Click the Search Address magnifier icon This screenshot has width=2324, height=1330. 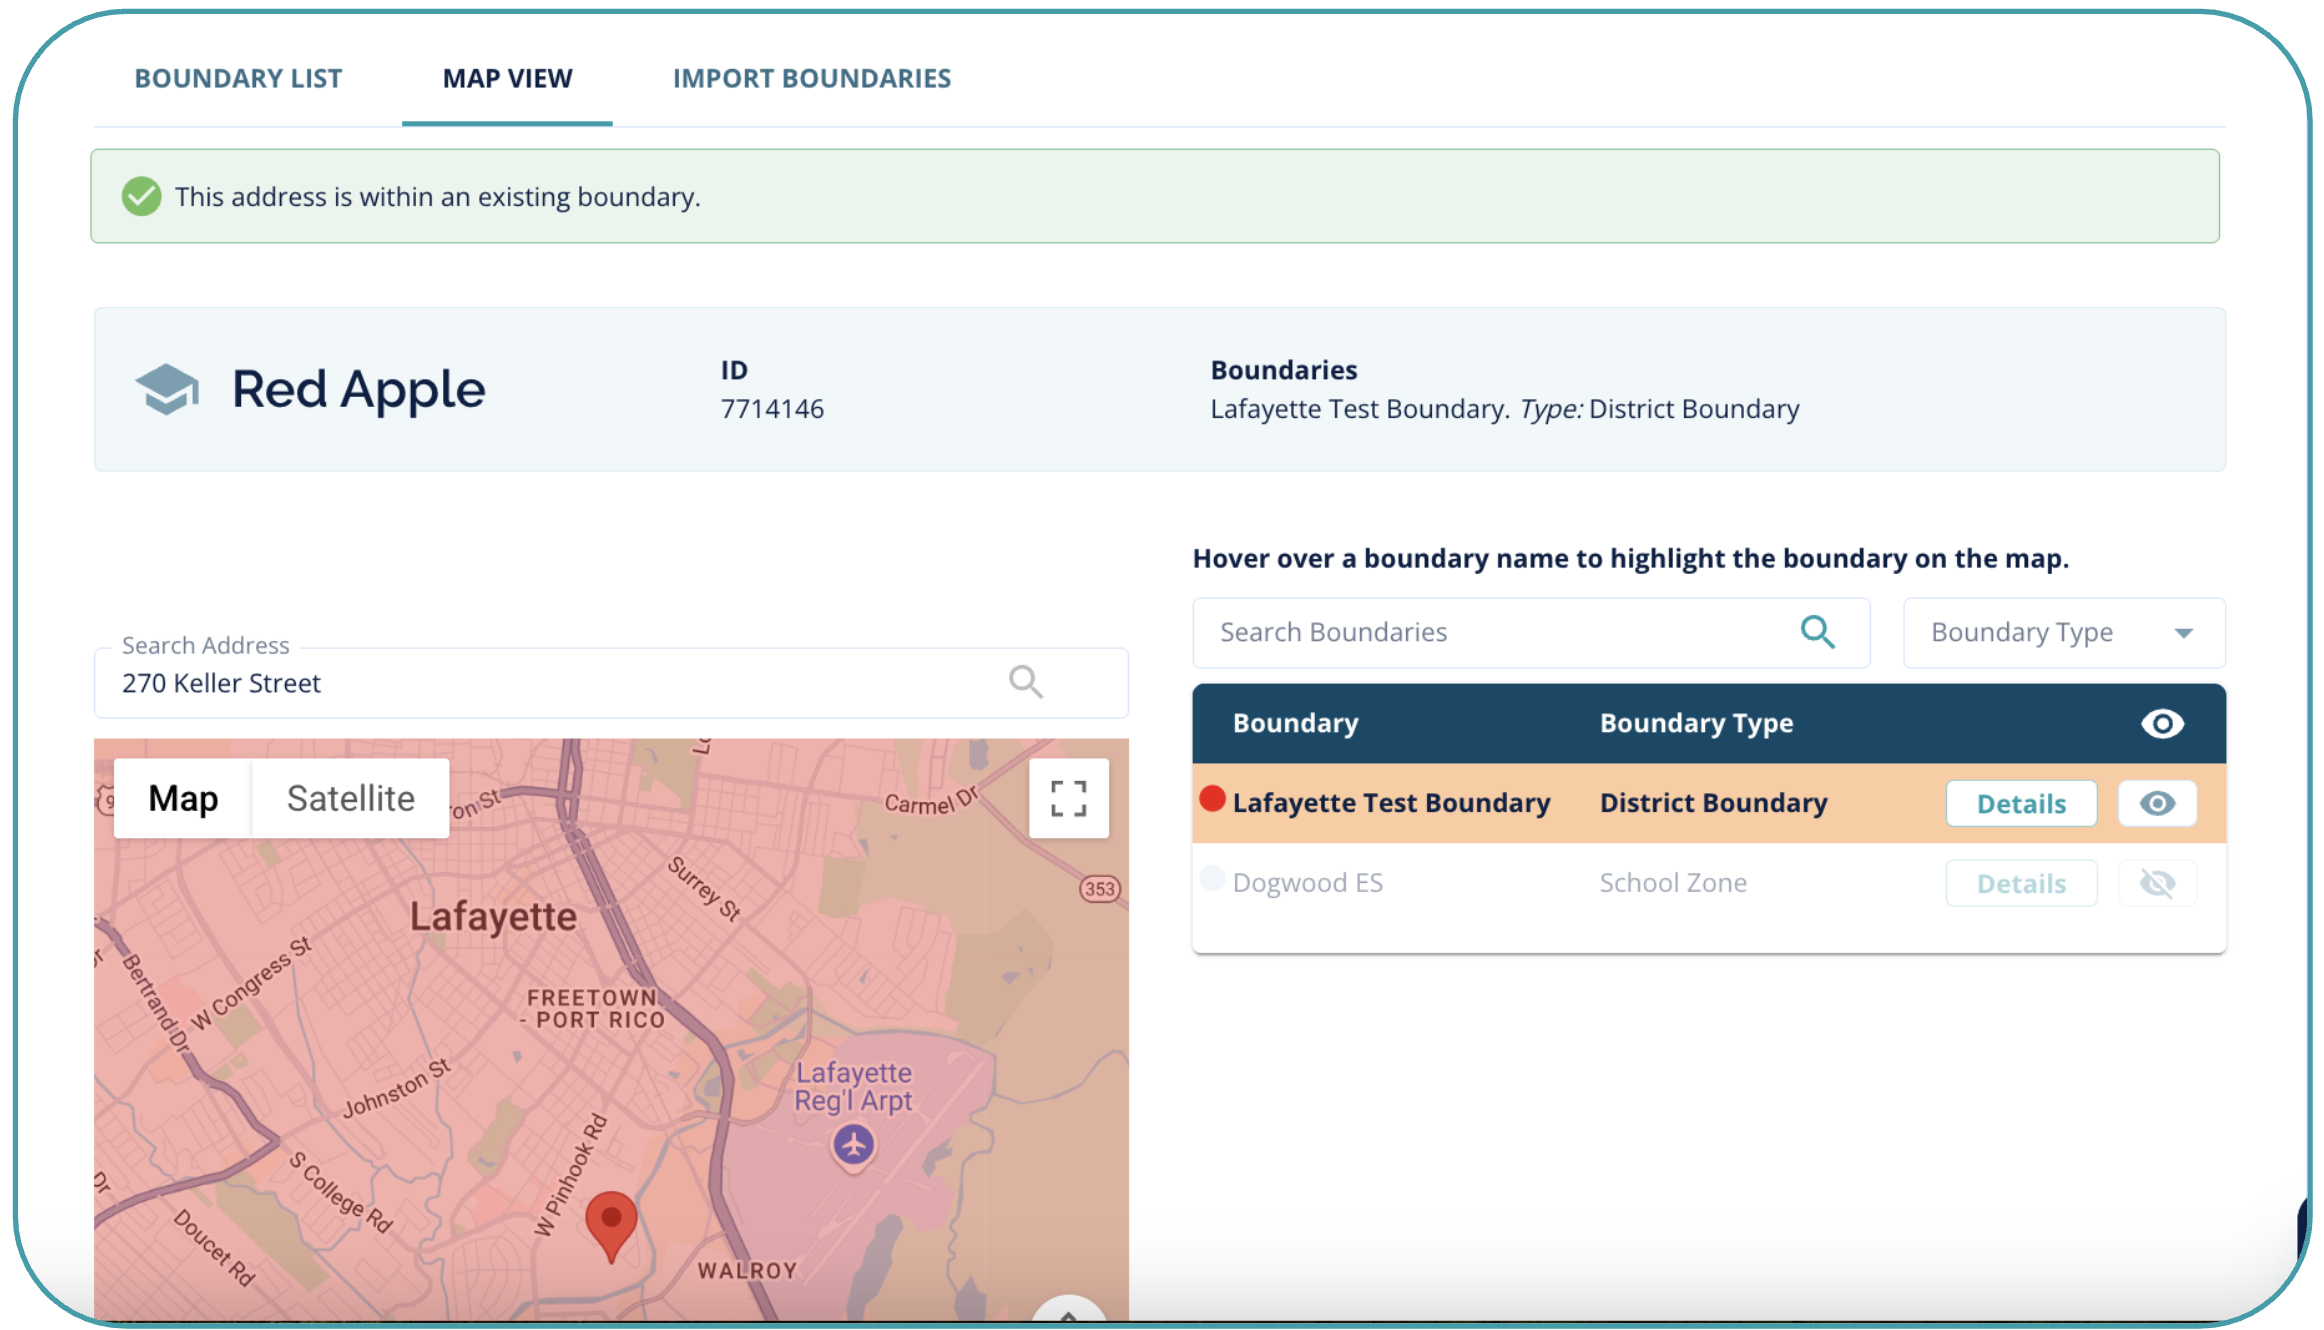(1025, 682)
